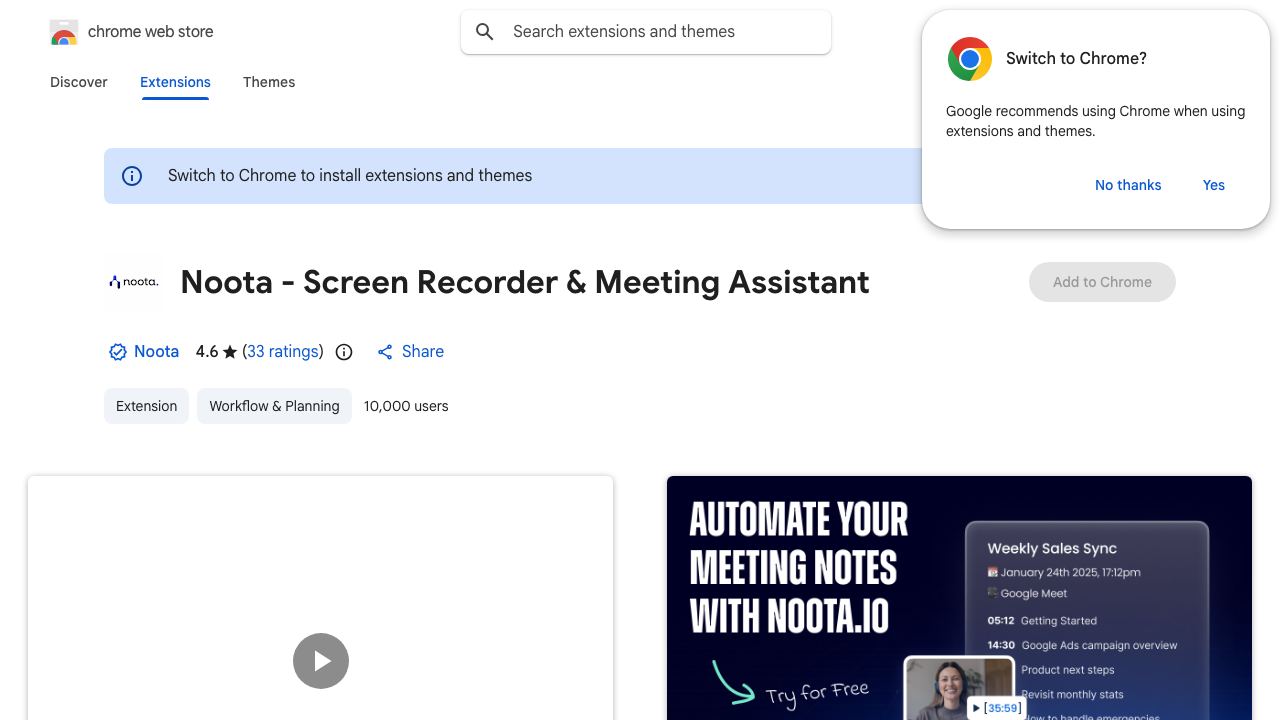Screen dimensions: 1280x720
Task: Click the chrome web store title text
Action: (x=151, y=32)
